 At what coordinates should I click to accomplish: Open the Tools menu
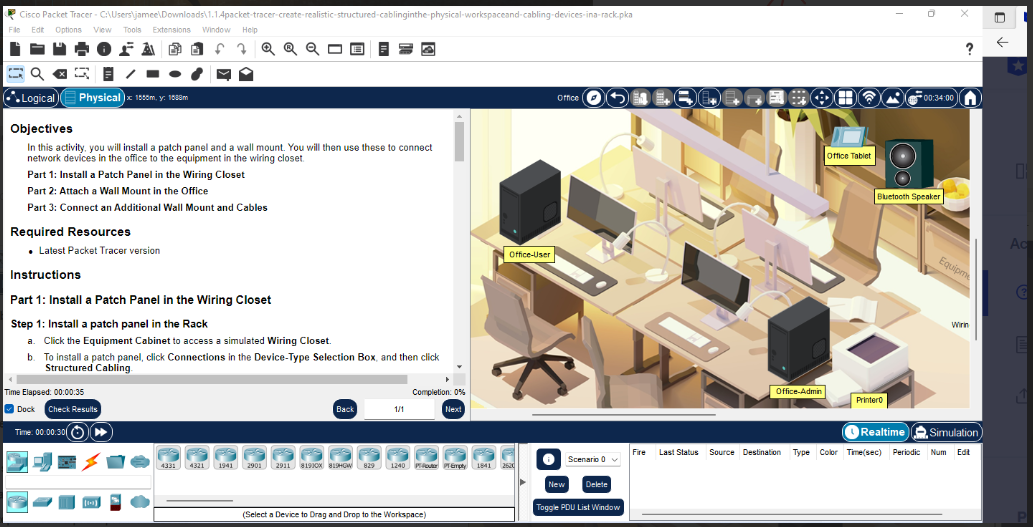132,30
